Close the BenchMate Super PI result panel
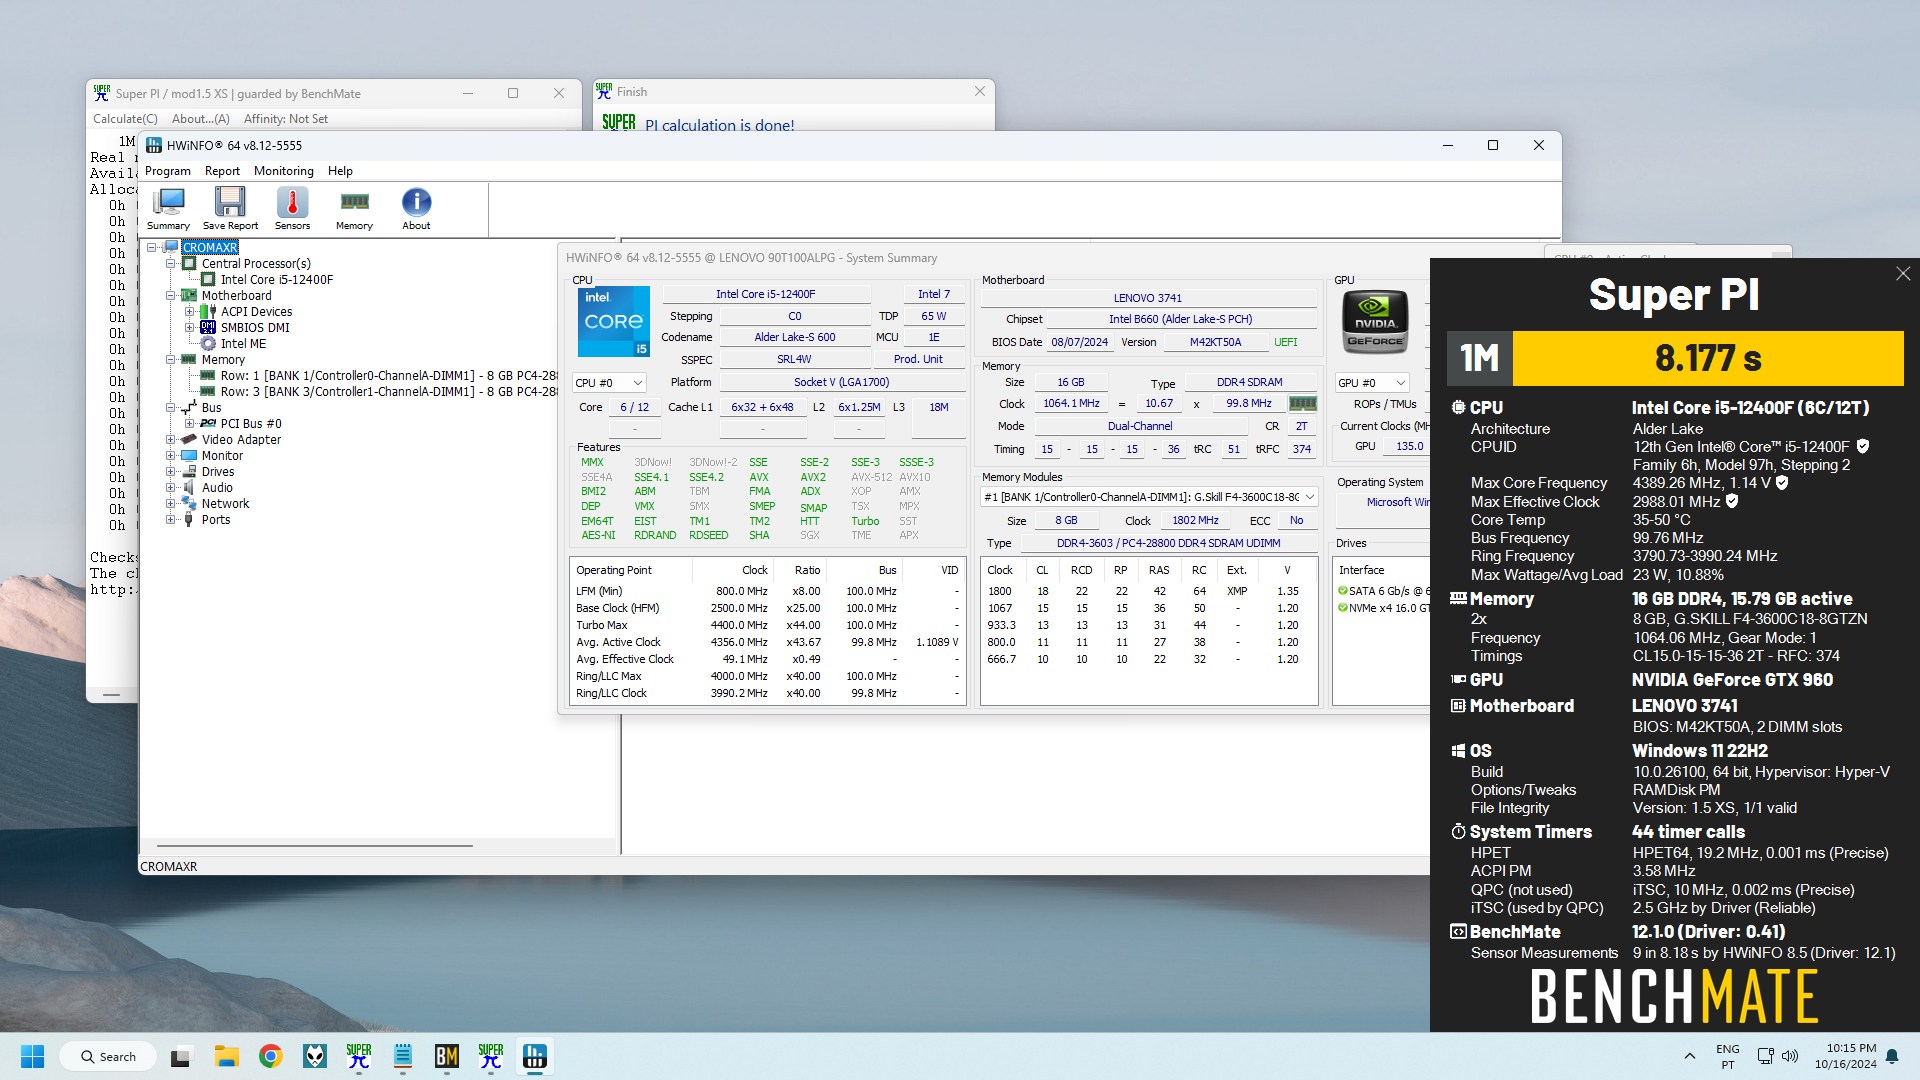This screenshot has height=1080, width=1920. (1902, 274)
